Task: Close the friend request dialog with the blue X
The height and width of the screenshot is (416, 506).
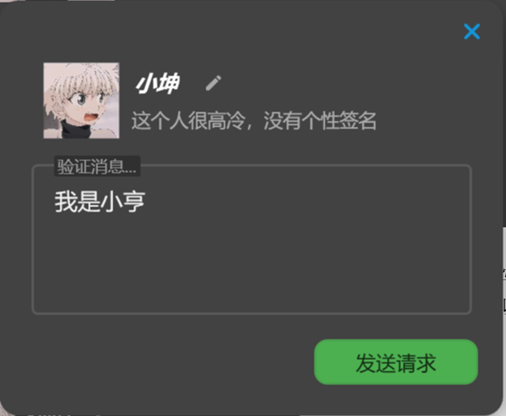Action: click(x=472, y=32)
